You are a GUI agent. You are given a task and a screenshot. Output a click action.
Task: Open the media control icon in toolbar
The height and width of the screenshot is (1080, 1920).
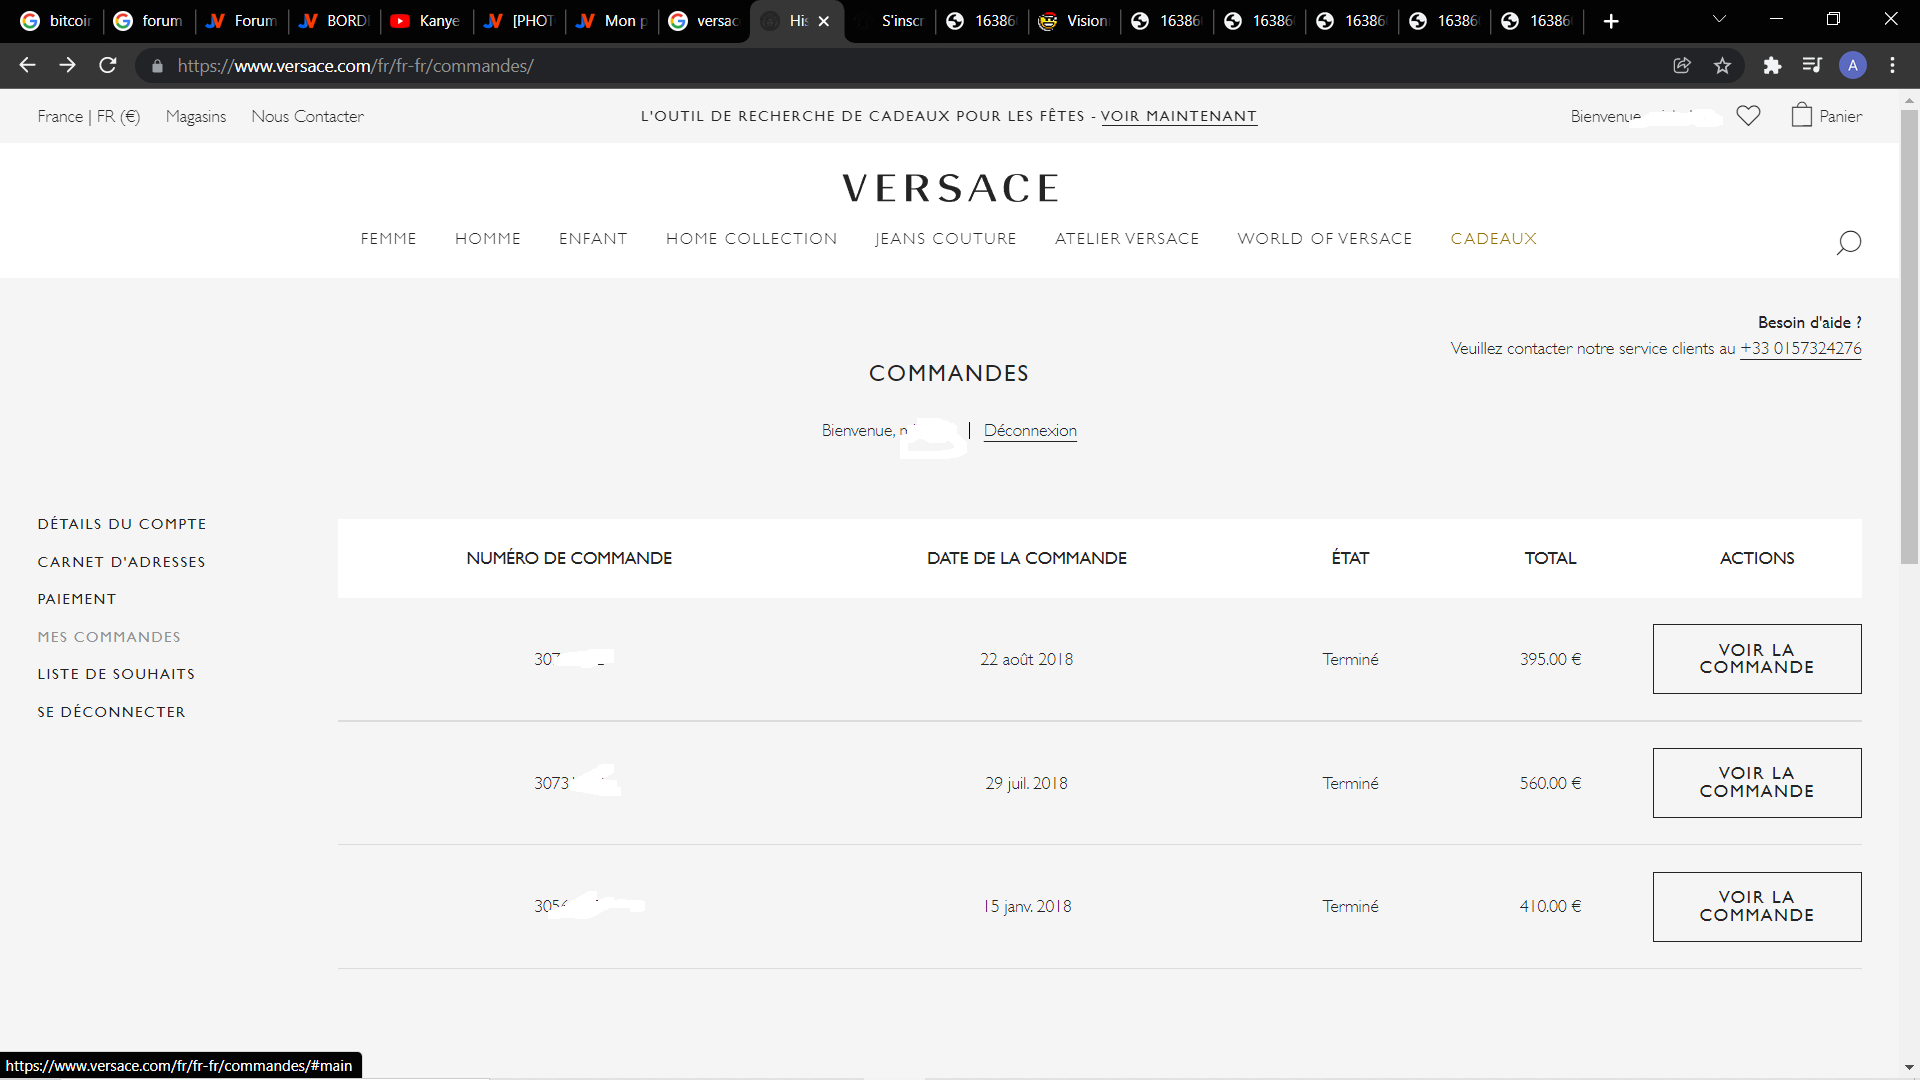pos(1812,65)
